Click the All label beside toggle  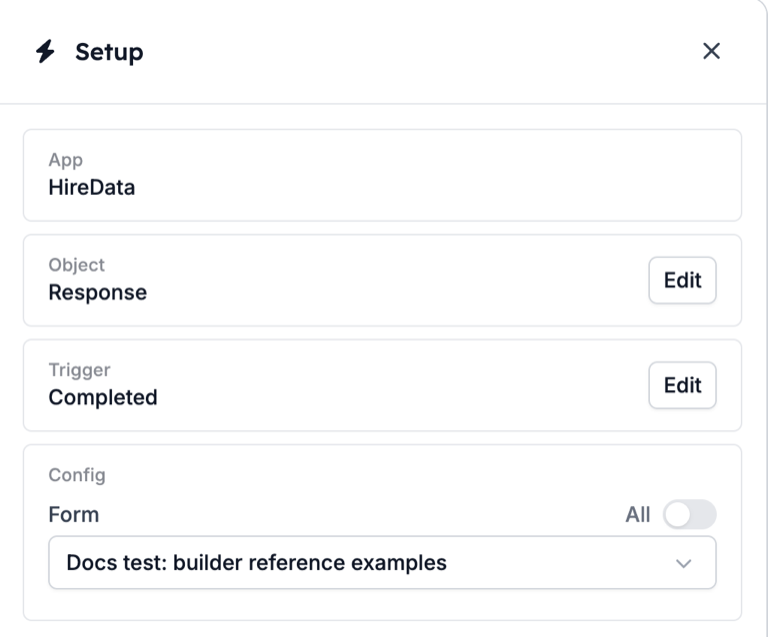point(638,515)
